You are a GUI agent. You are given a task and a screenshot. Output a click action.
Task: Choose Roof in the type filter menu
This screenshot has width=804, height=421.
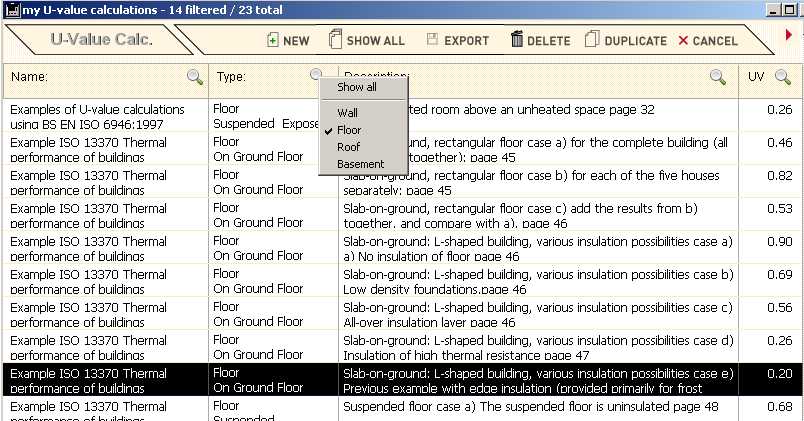349,147
